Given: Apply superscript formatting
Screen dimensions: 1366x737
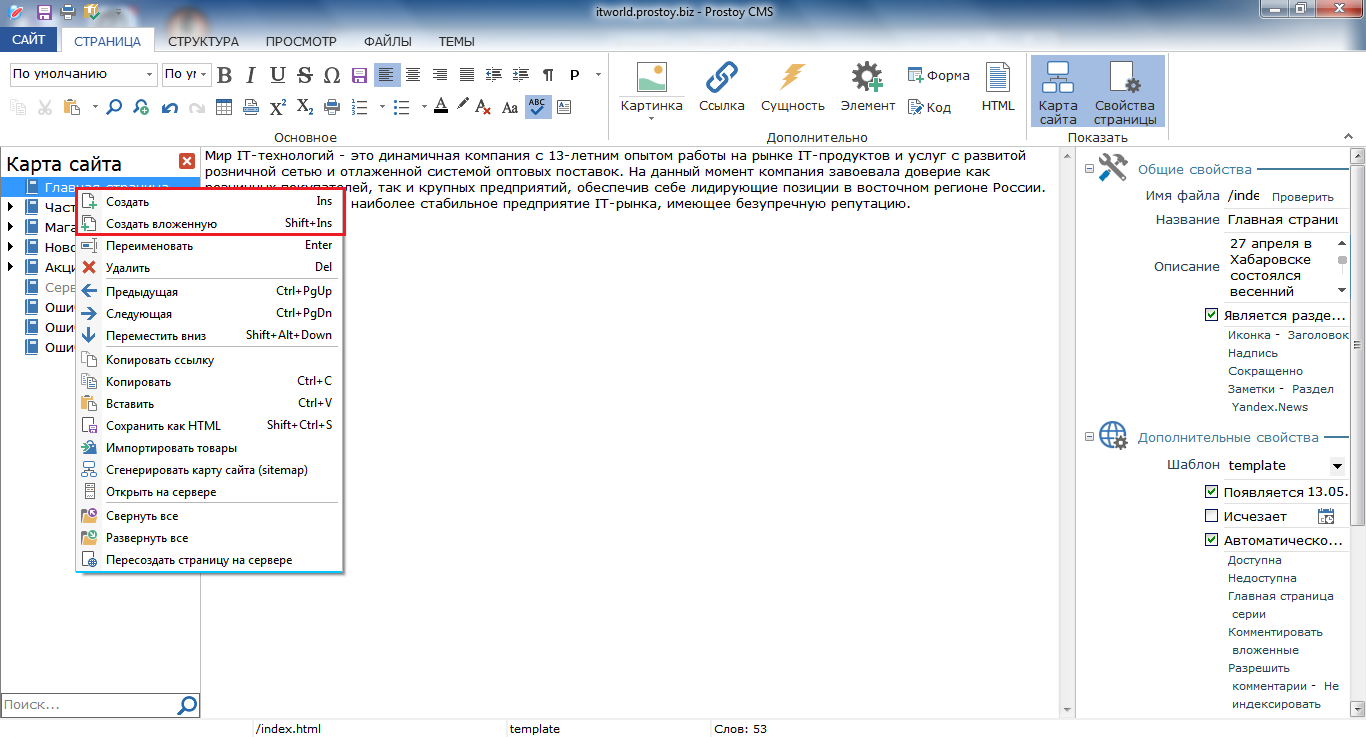Looking at the screenshot, I should click(x=278, y=107).
